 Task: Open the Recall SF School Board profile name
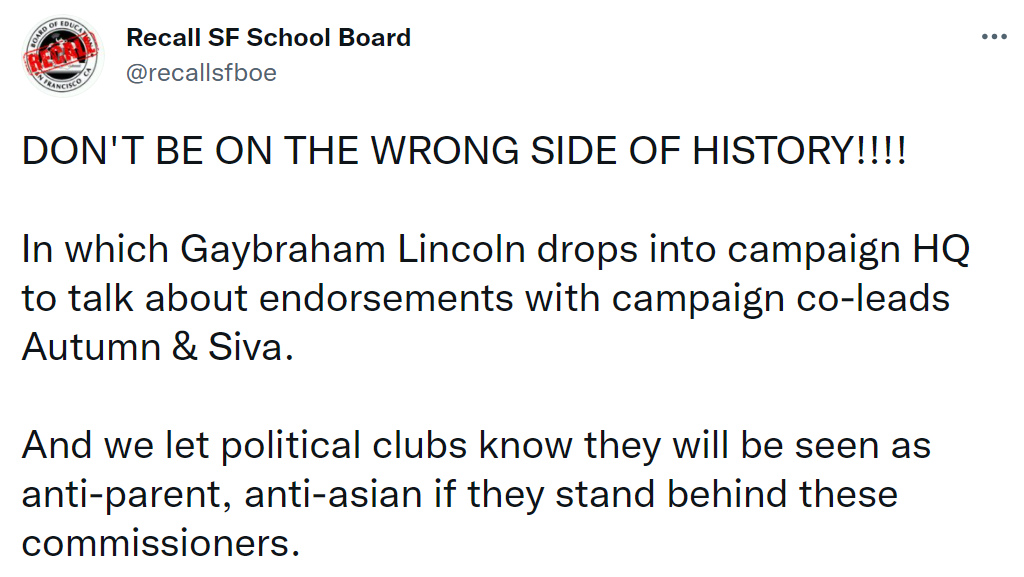(x=268, y=38)
